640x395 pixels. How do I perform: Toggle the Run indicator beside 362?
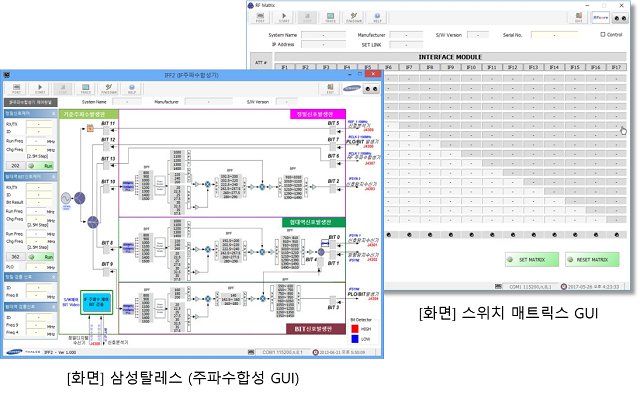pyautogui.click(x=41, y=257)
